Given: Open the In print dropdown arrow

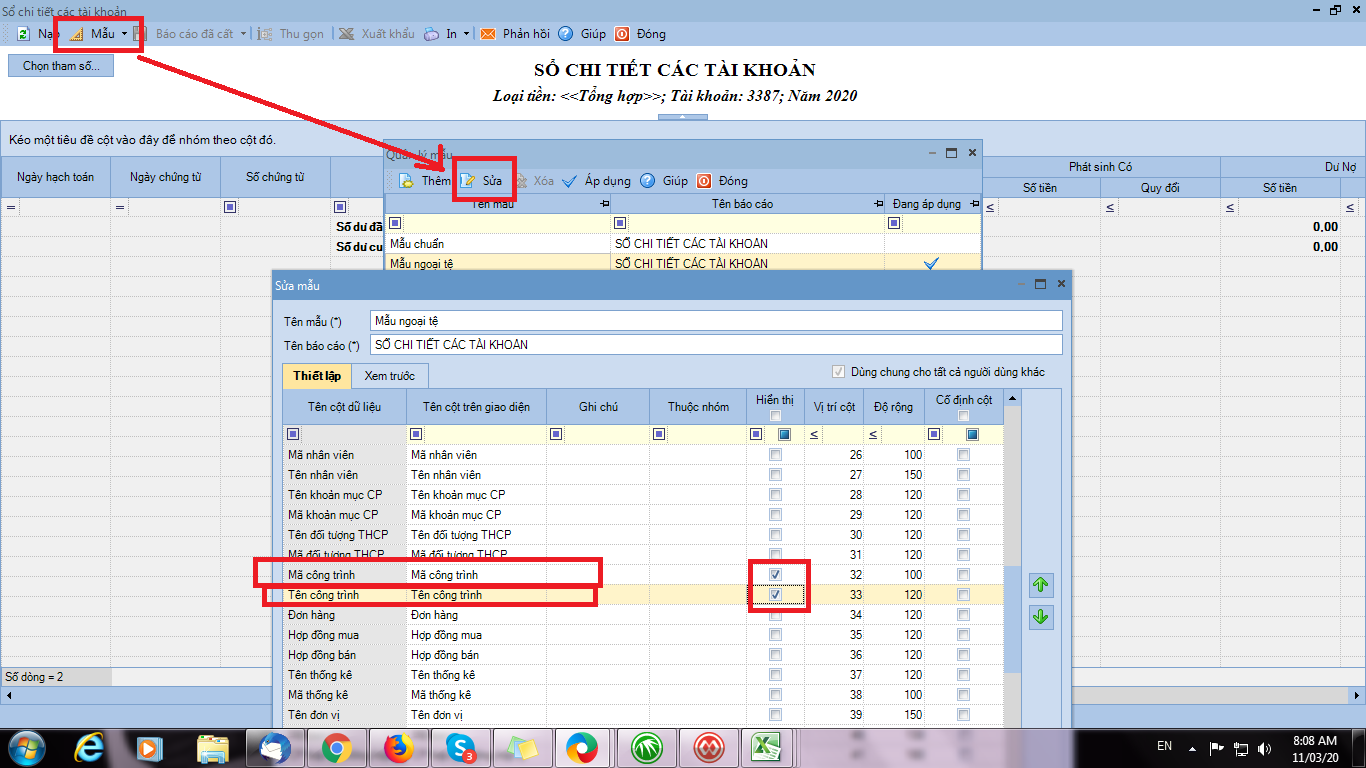Looking at the screenshot, I should [466, 34].
